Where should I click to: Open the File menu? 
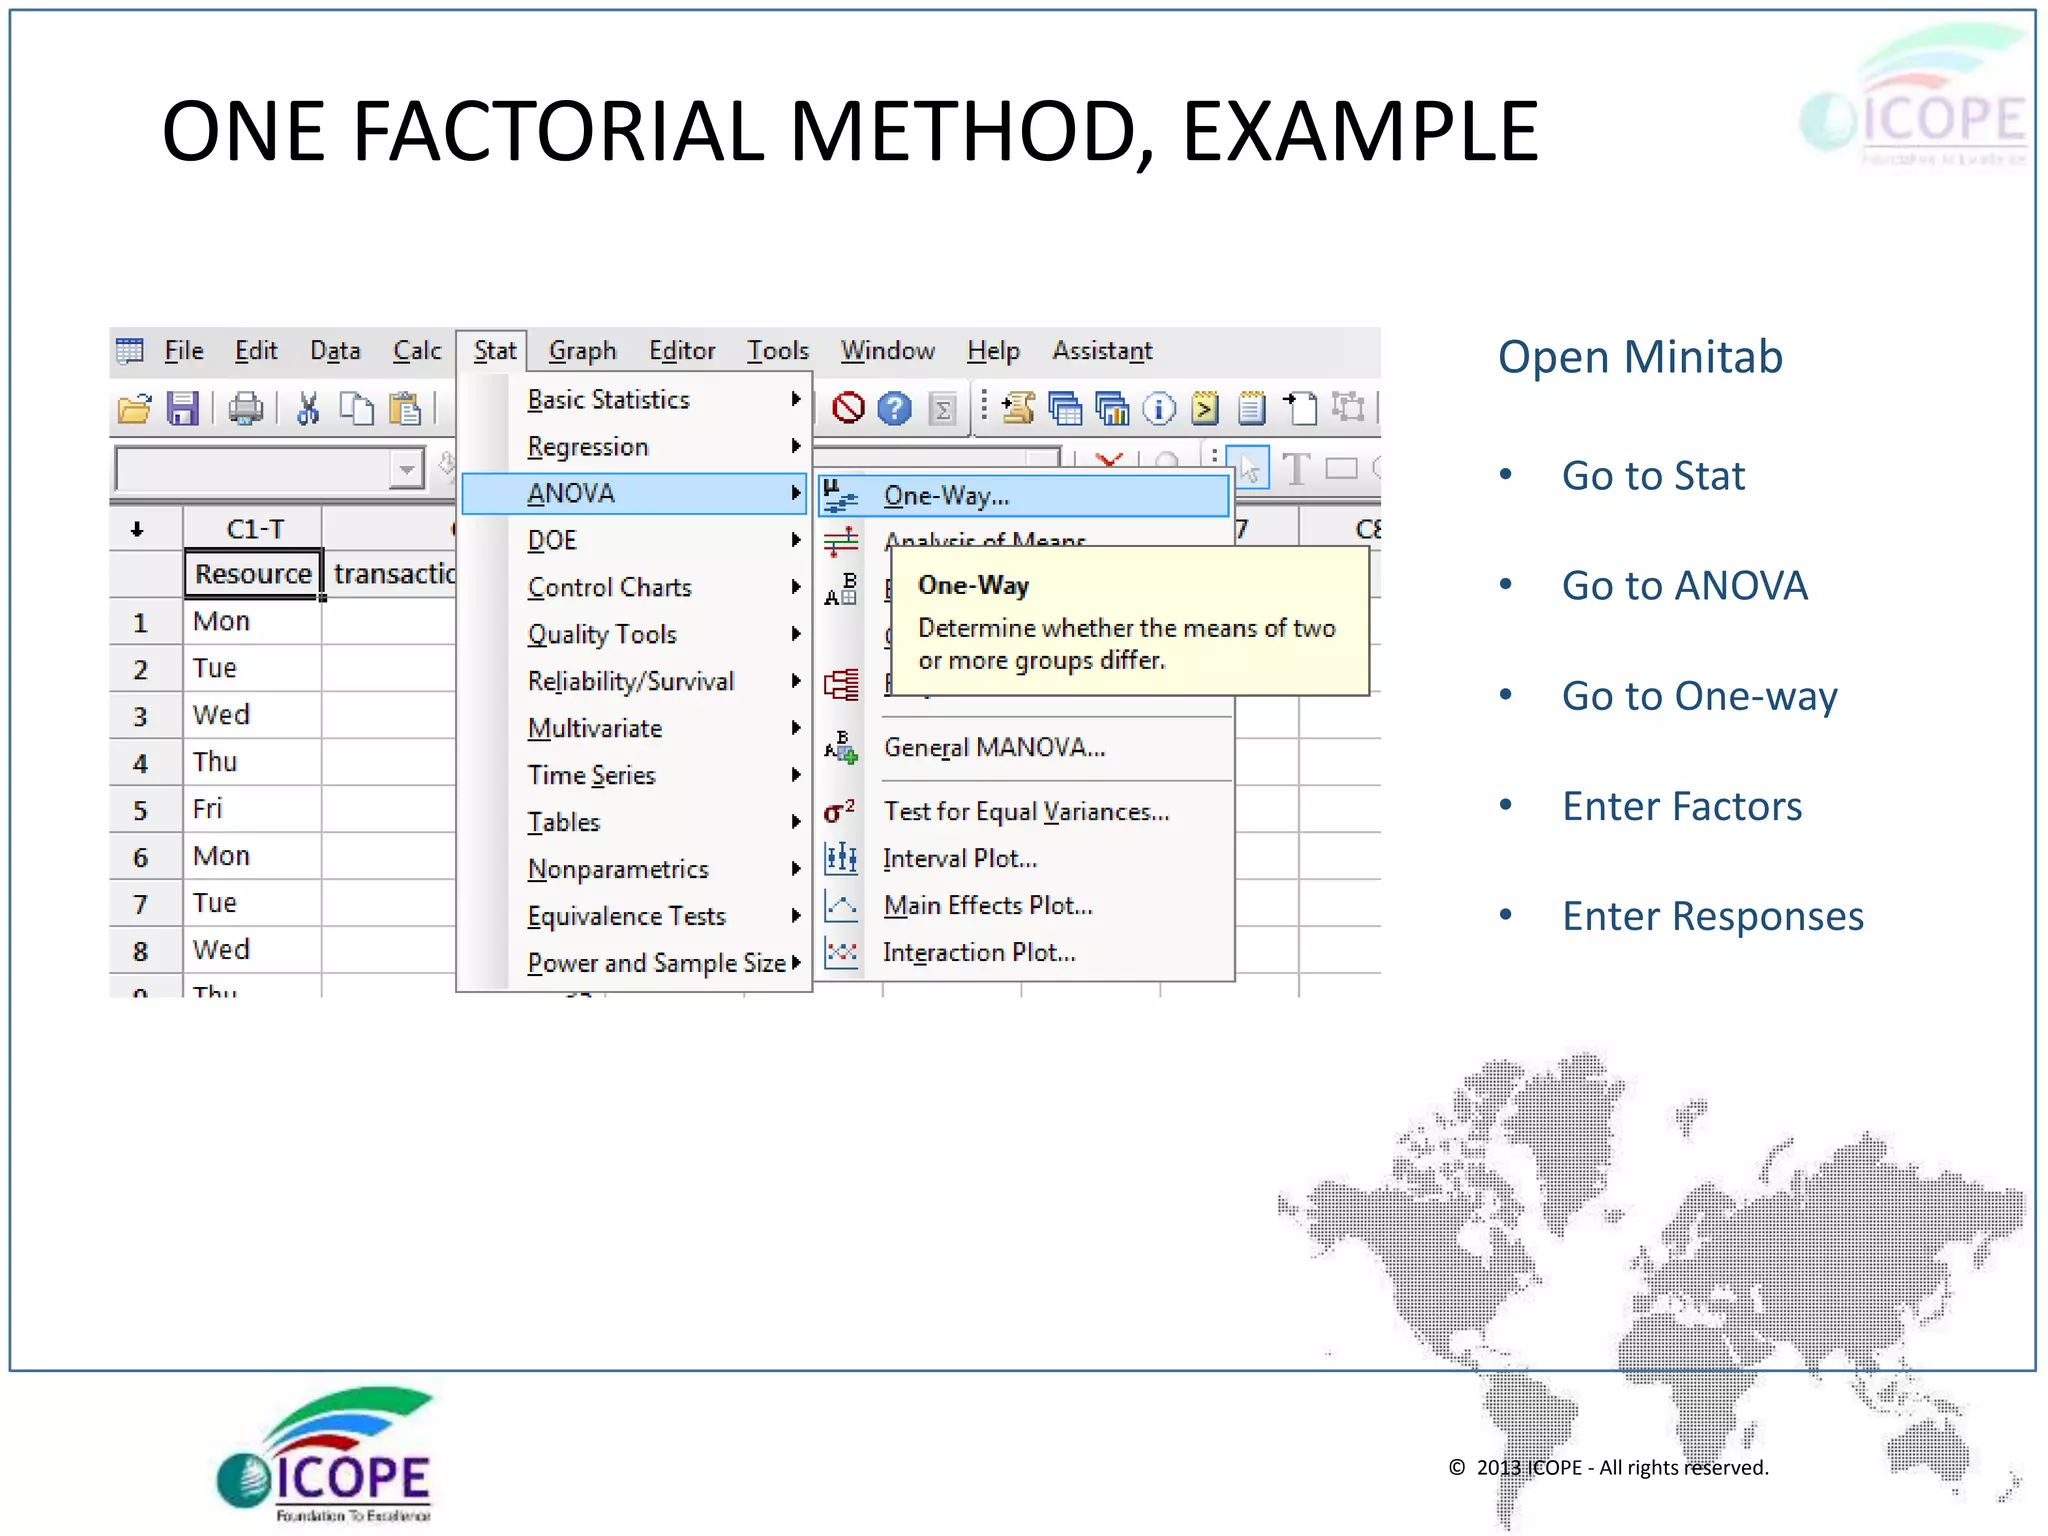tap(184, 351)
